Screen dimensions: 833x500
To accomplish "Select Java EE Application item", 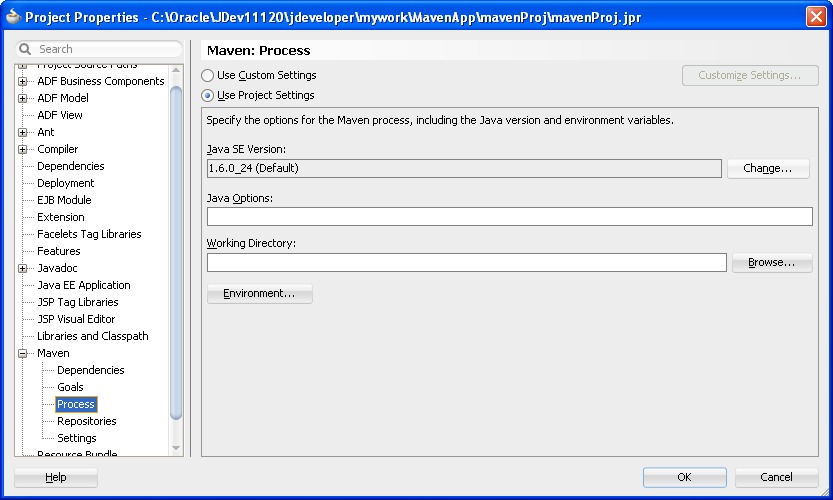I will tap(83, 285).
